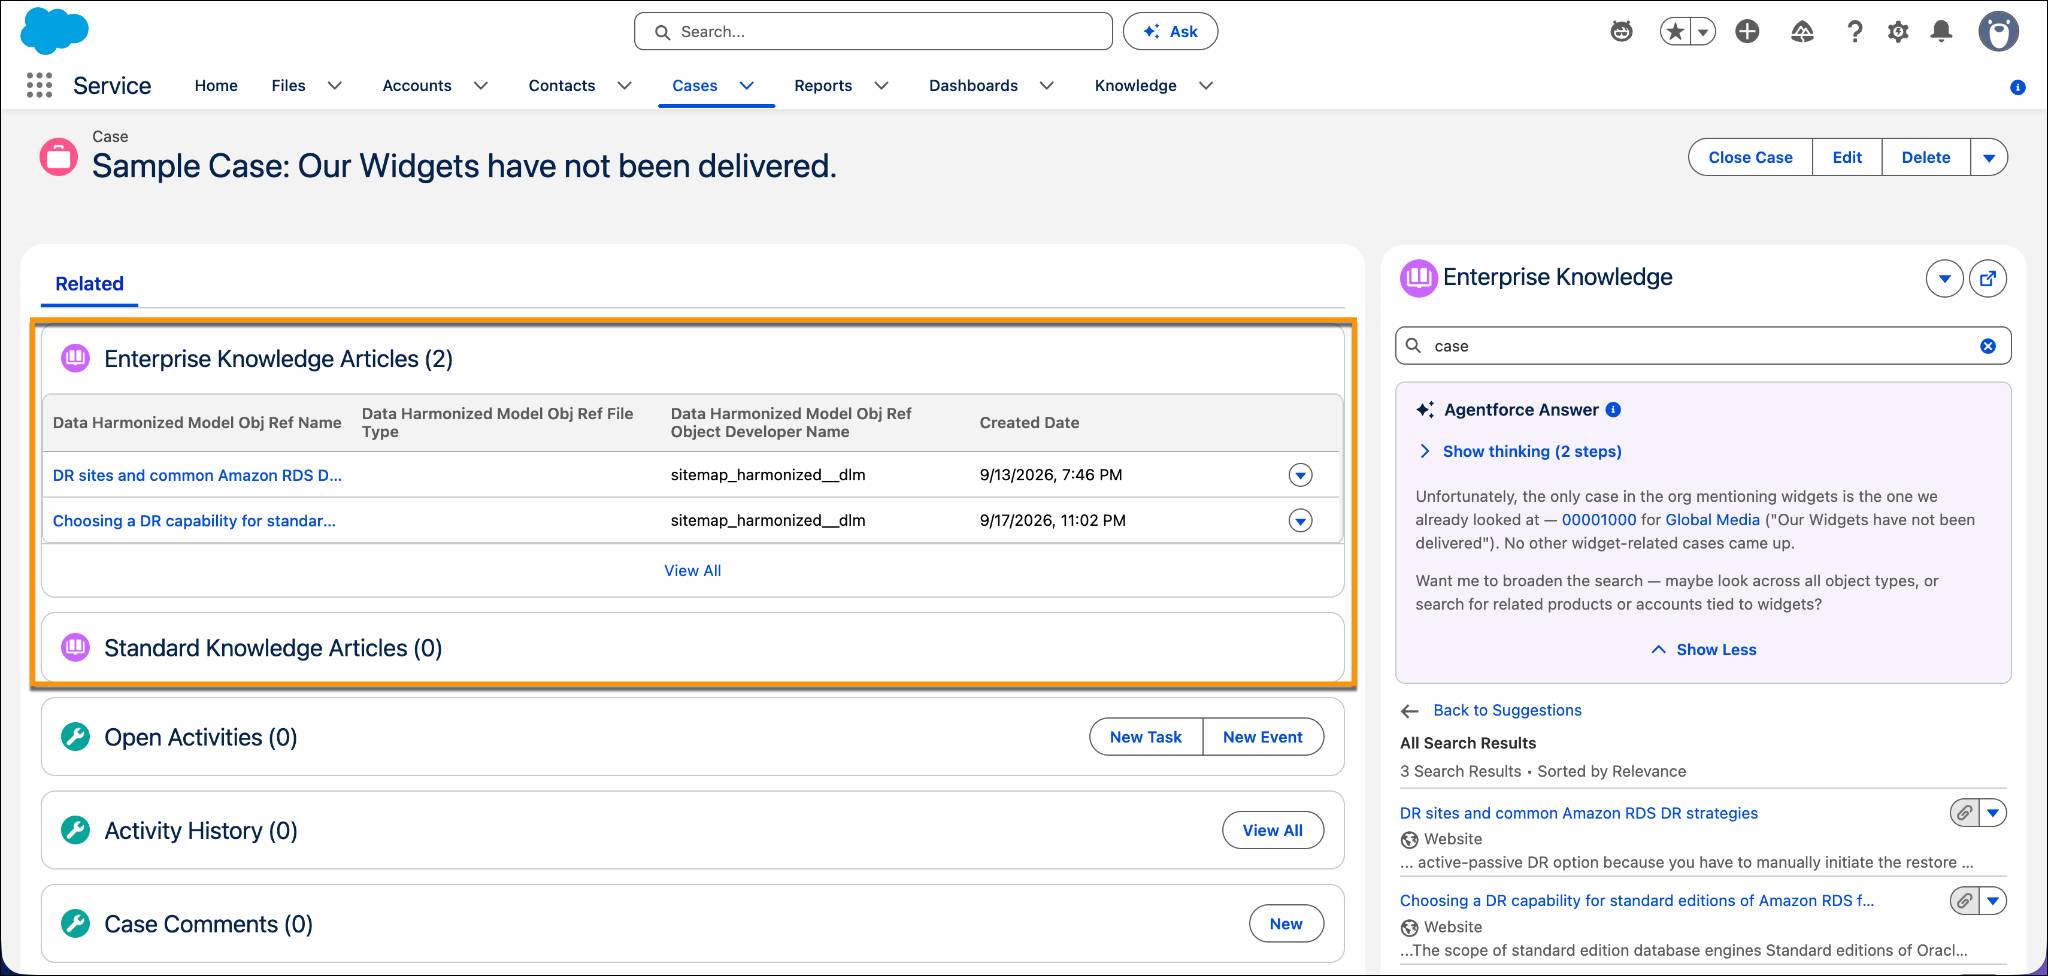Click the Salesforce cloud logo
2048x976 pixels.
click(54, 30)
